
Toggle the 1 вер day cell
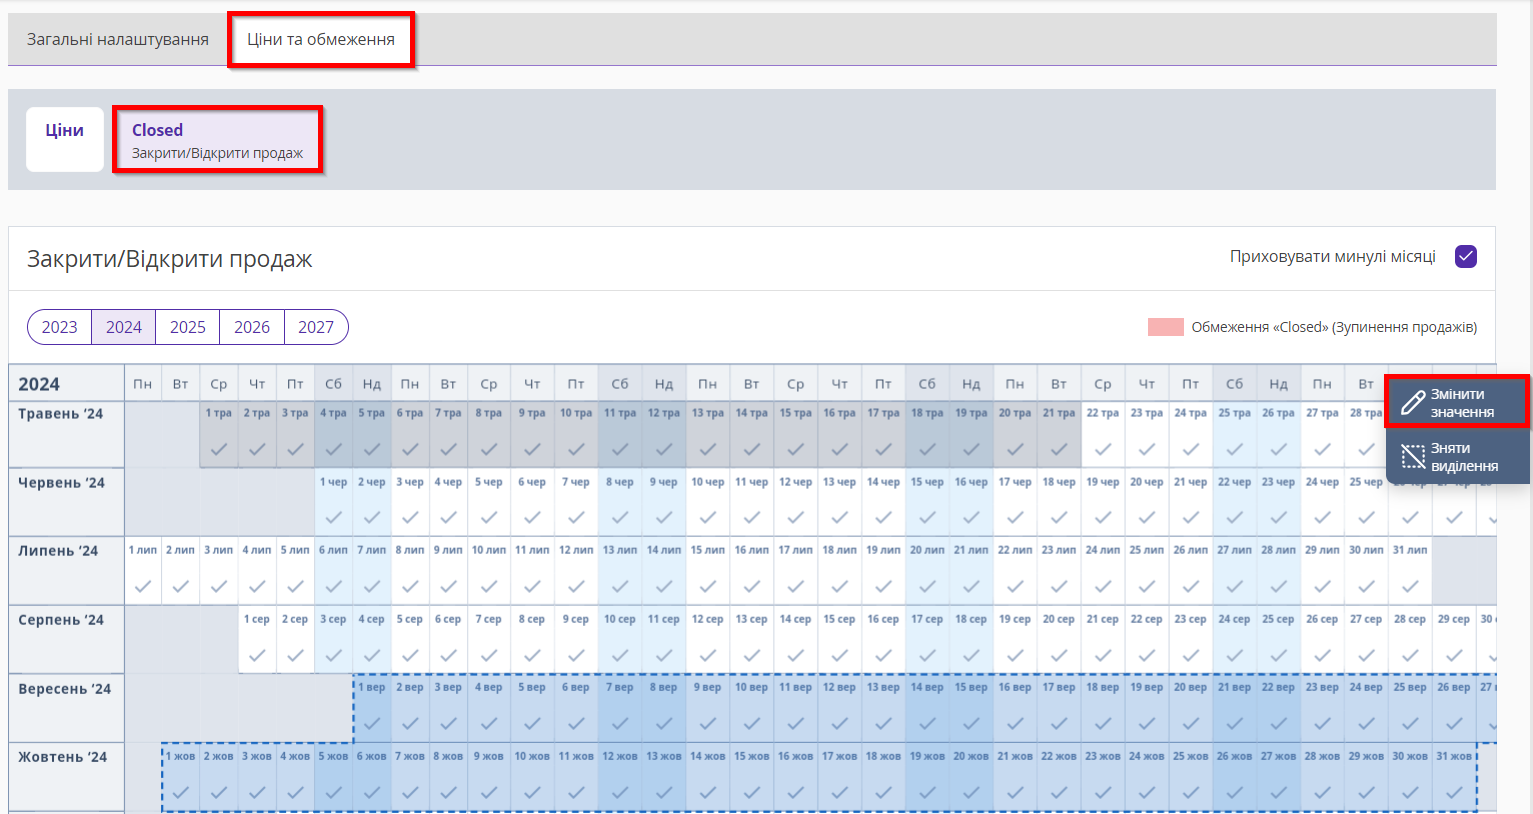[372, 709]
